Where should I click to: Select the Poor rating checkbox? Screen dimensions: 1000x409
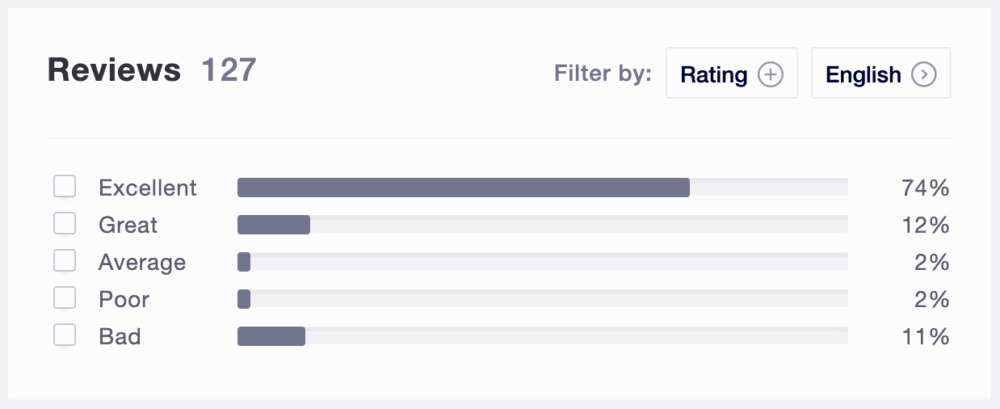[x=65, y=298]
